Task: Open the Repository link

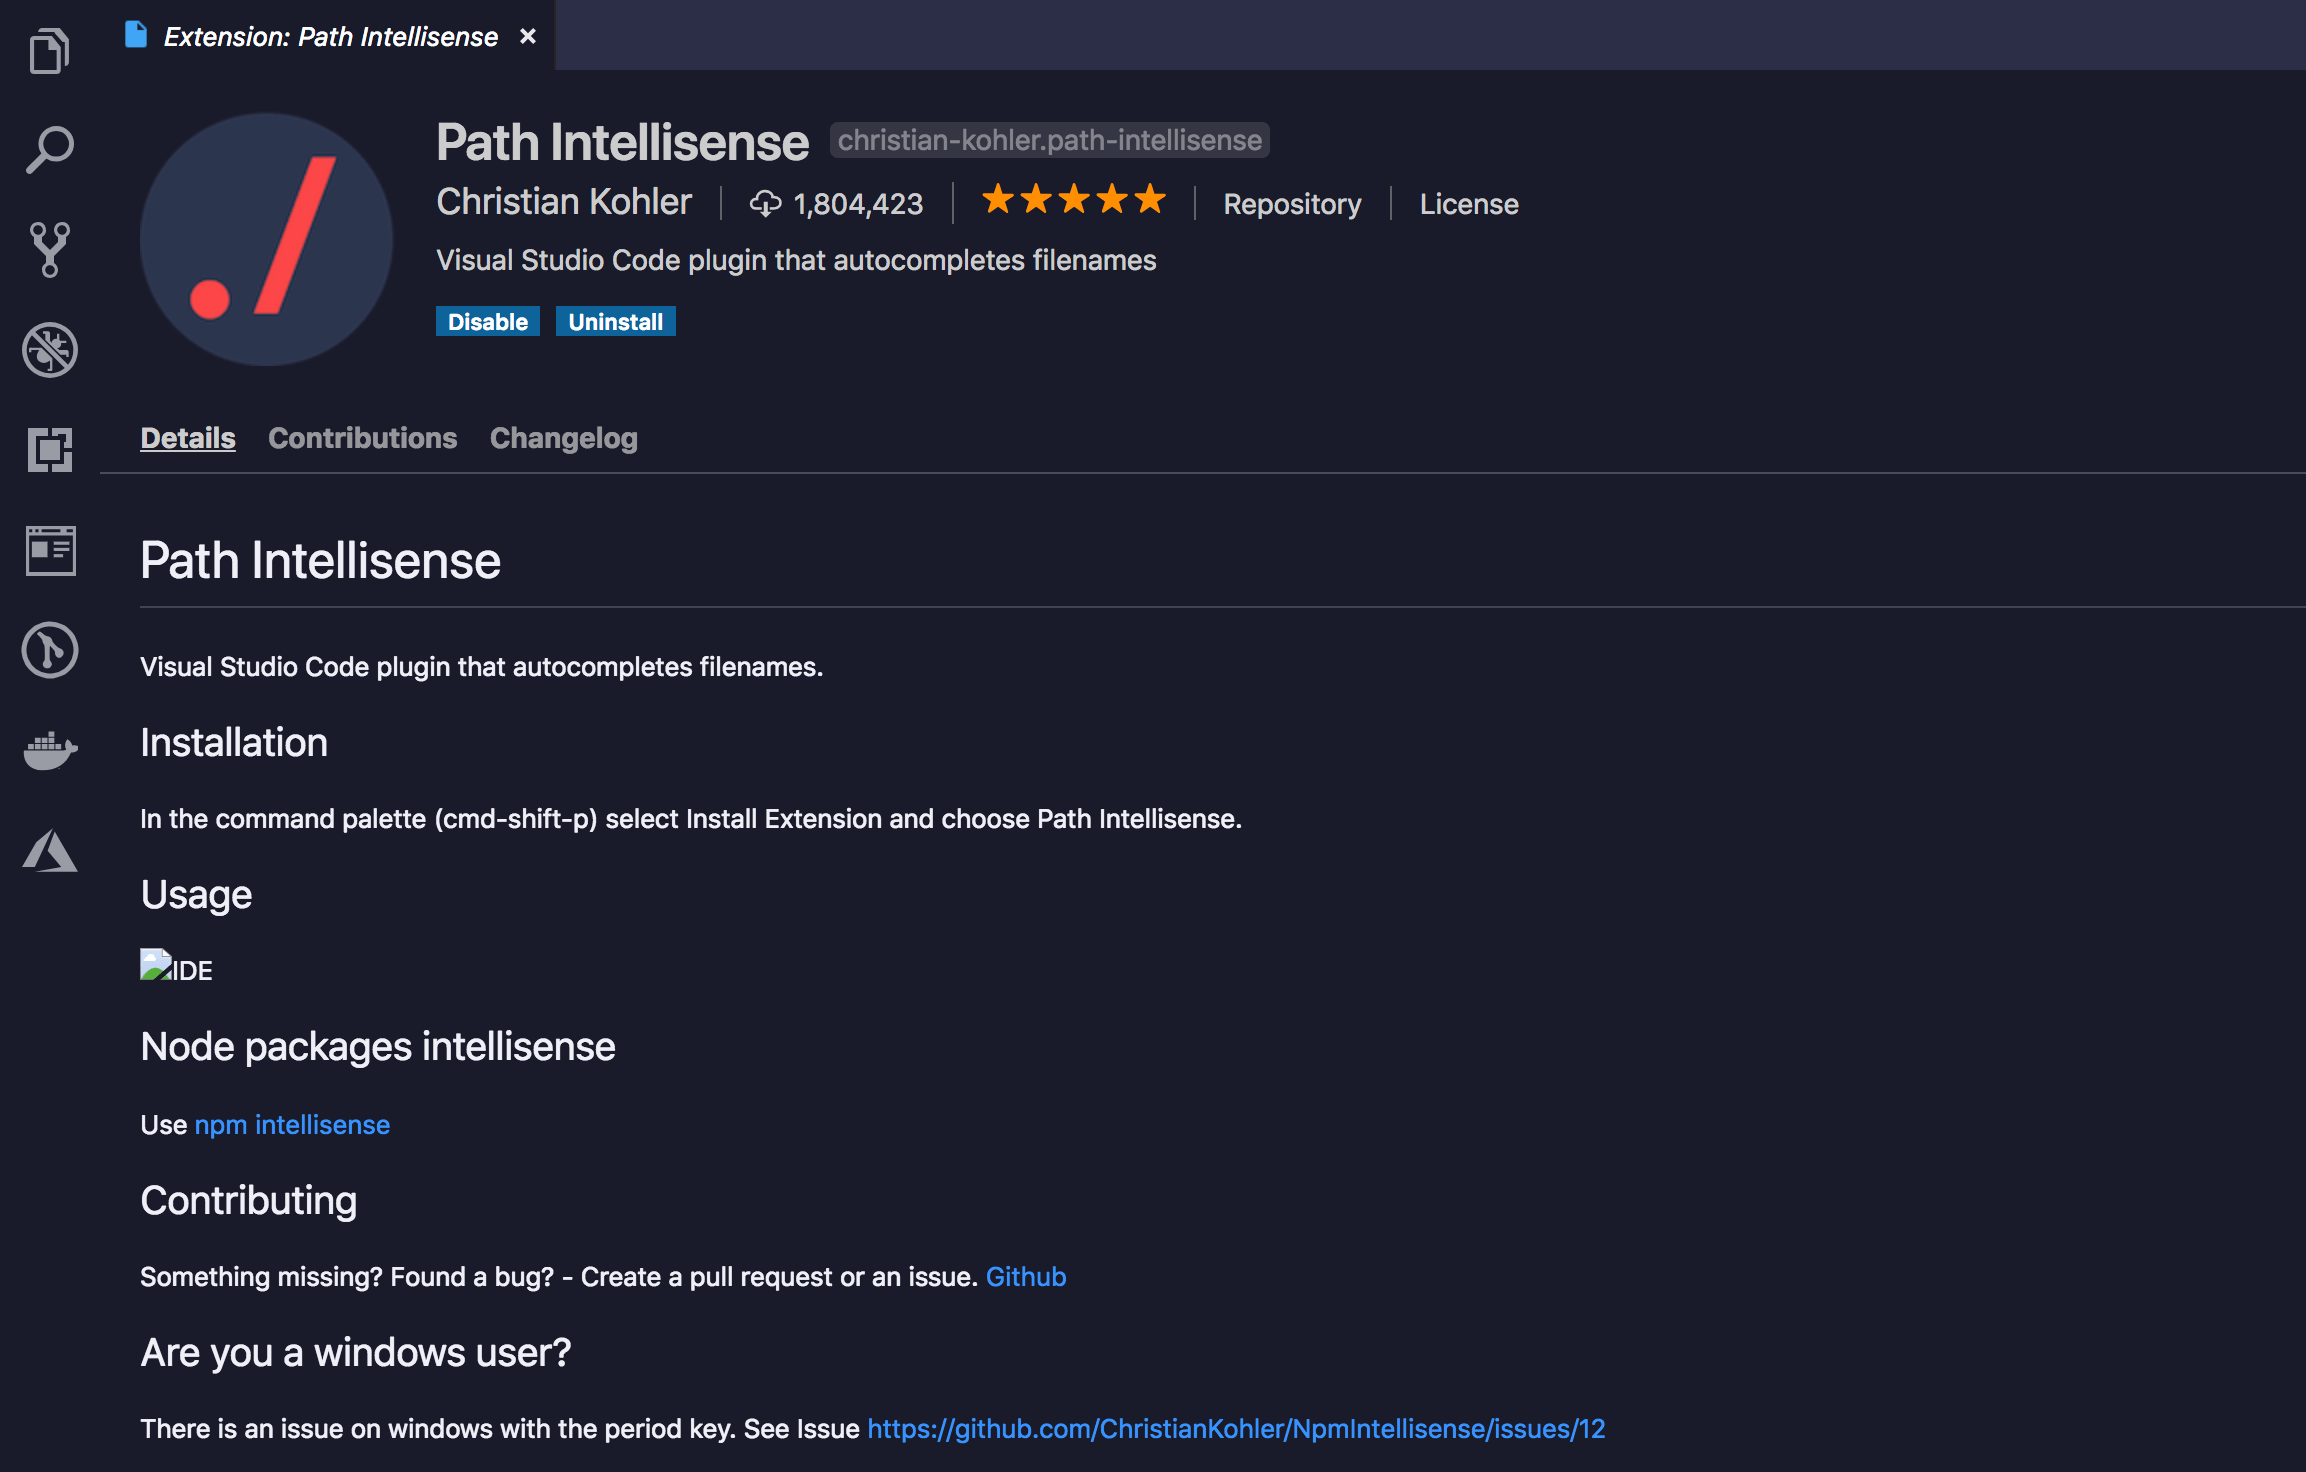Action: (x=1292, y=203)
